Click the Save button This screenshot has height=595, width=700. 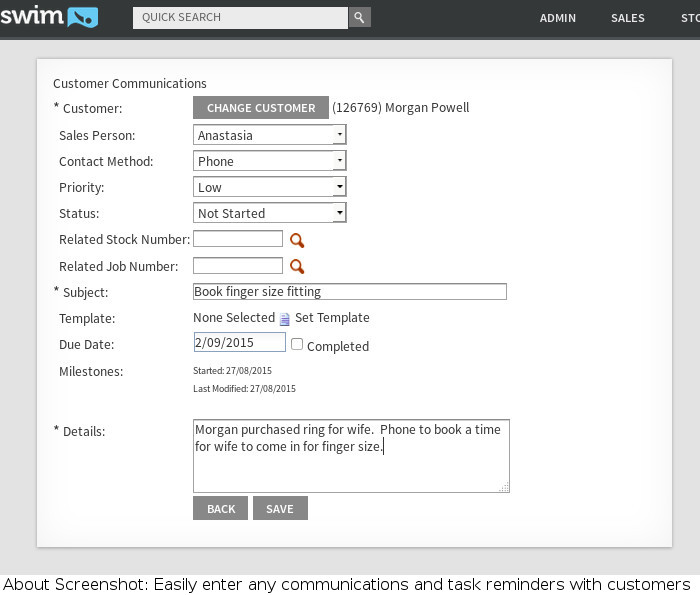coord(280,509)
